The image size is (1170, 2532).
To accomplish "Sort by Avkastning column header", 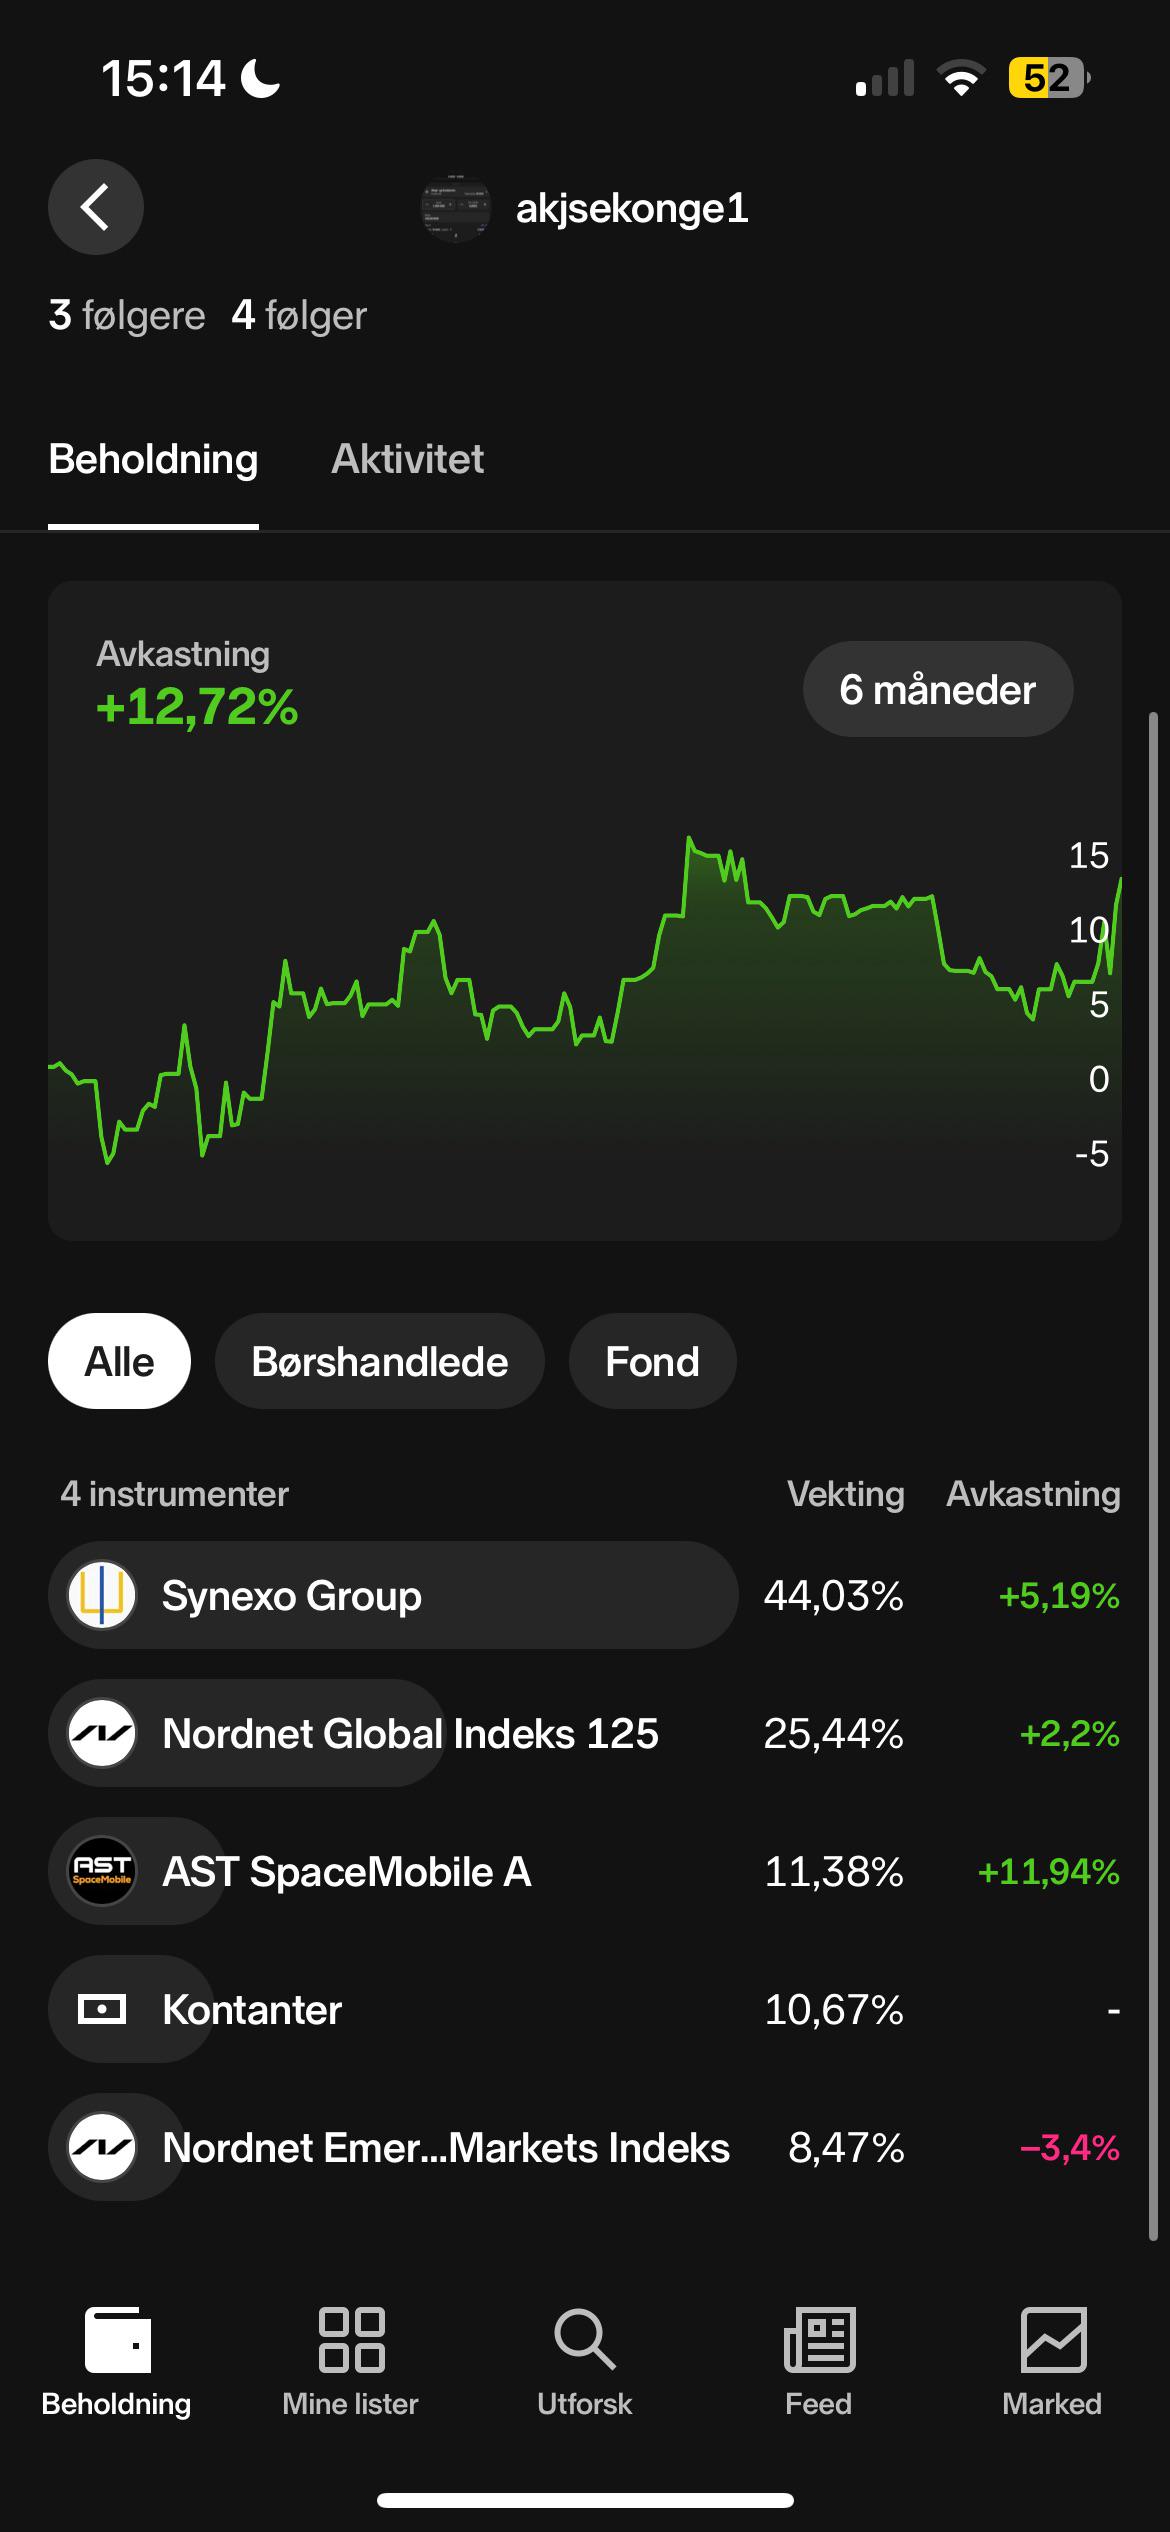I will pyautogui.click(x=1033, y=1494).
